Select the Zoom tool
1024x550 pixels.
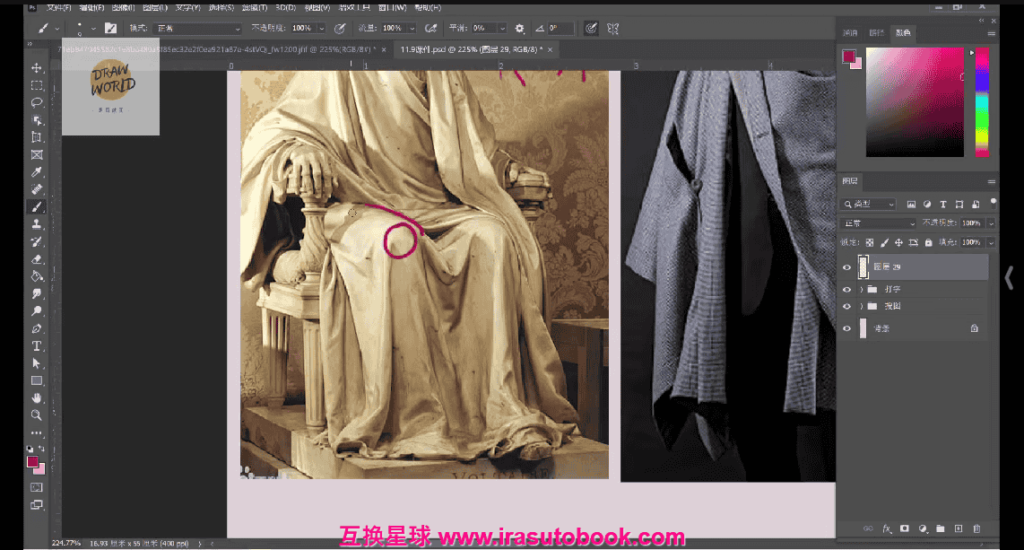(x=37, y=415)
